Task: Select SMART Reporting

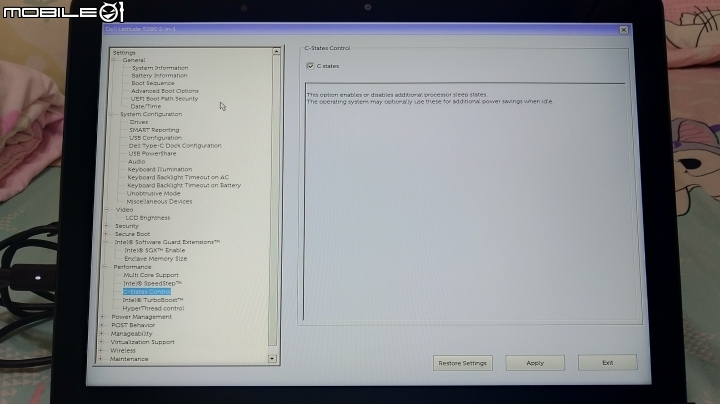Action: pyautogui.click(x=154, y=130)
